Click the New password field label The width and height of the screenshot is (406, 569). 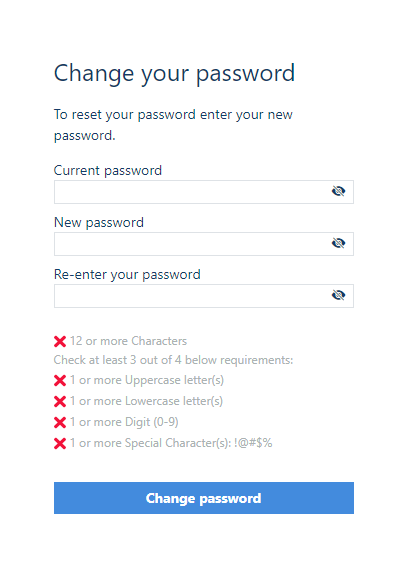click(99, 222)
